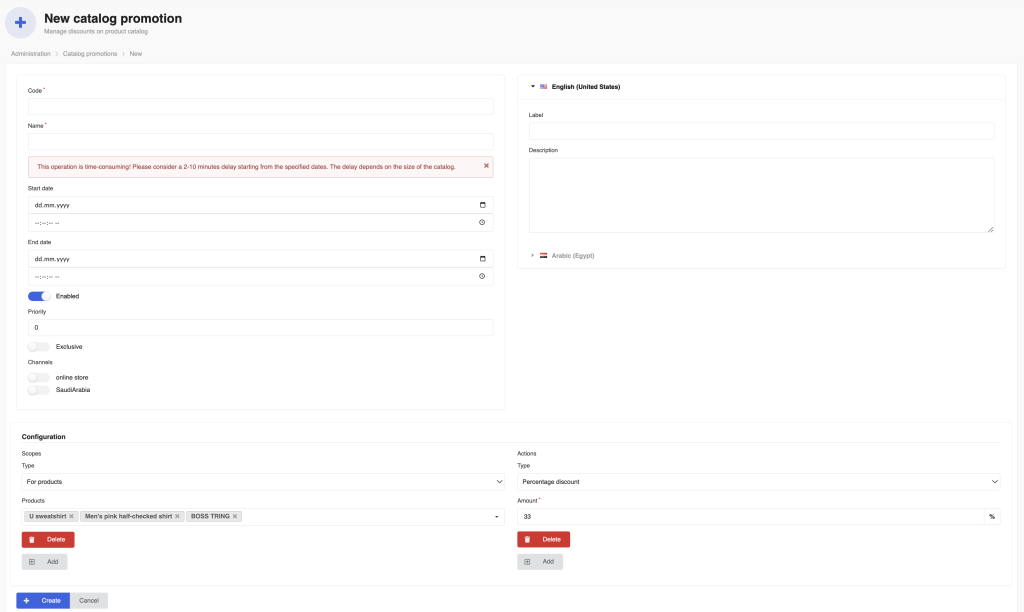Open the End date calendar picker
1024x612 pixels.
pos(483,259)
